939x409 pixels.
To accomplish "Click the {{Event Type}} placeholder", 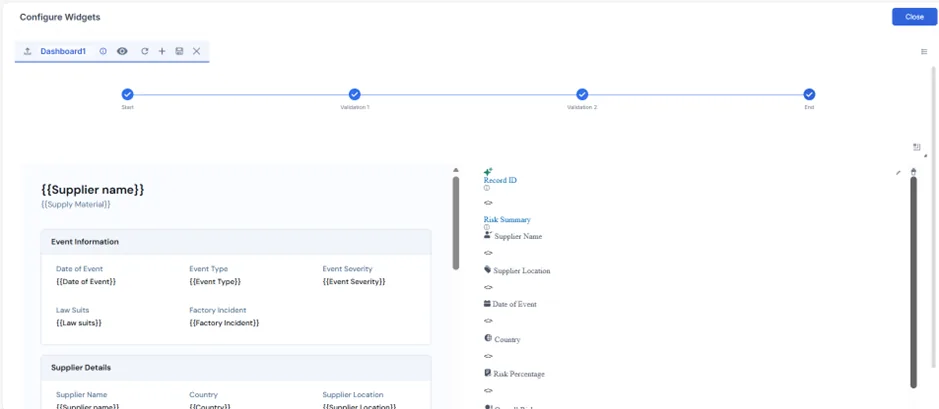I will [x=215, y=281].
